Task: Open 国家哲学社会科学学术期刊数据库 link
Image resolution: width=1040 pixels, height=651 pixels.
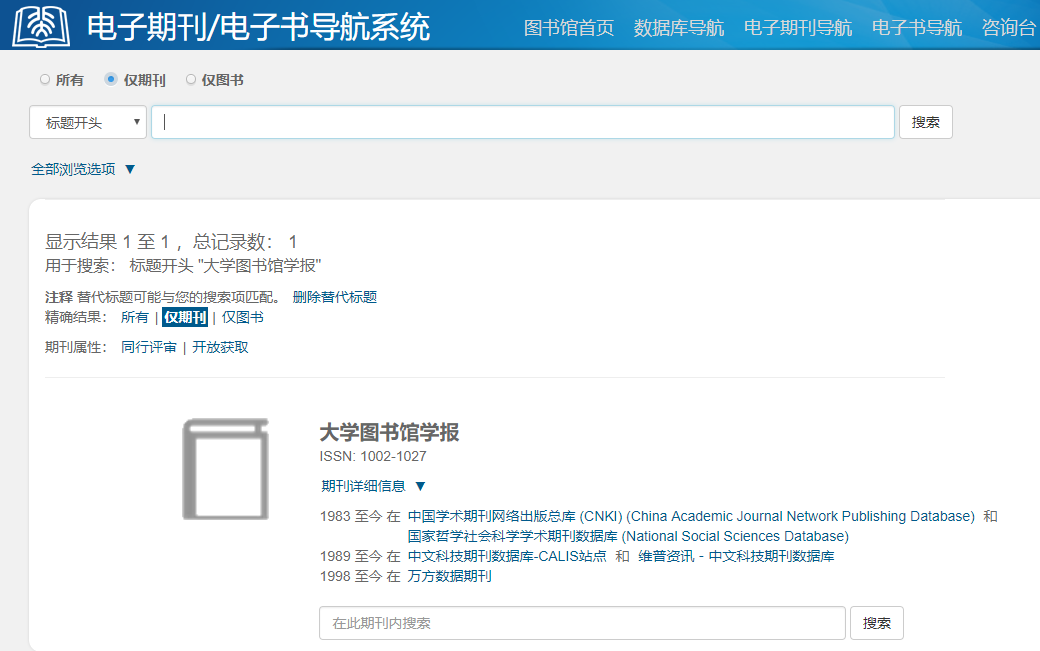Action: click(628, 536)
